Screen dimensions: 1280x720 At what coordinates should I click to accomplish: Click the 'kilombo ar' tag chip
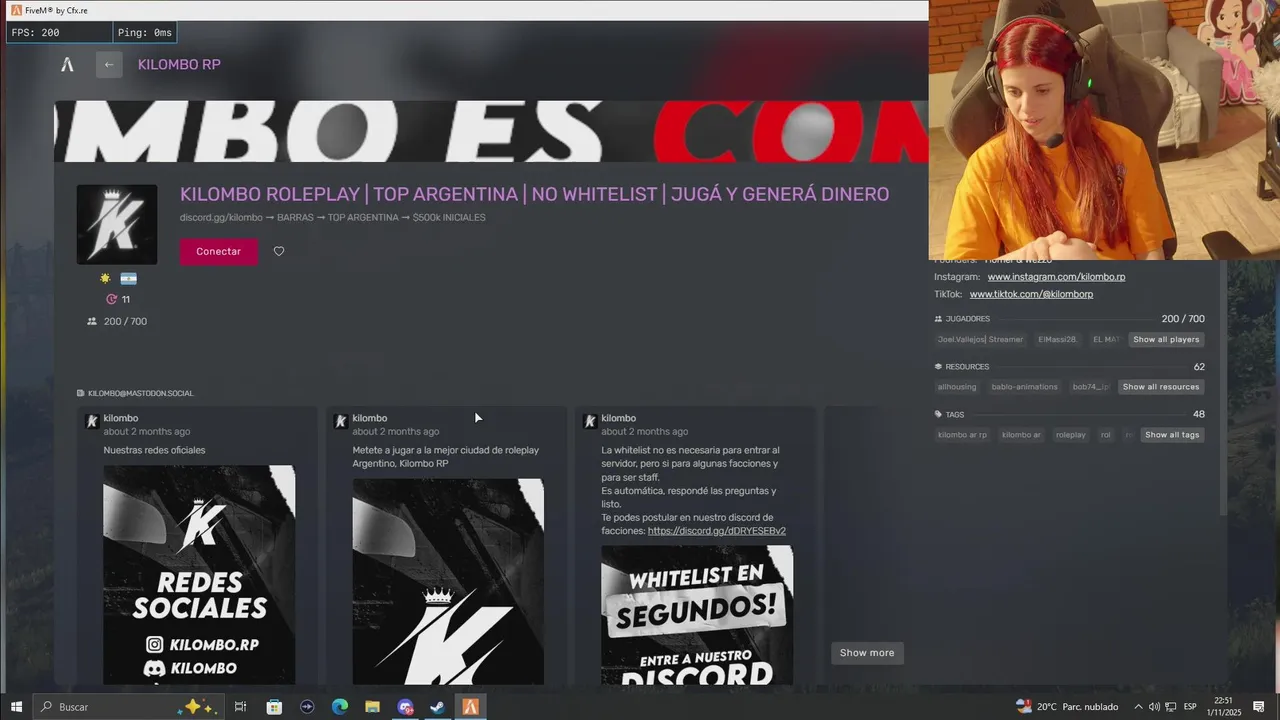(1021, 435)
